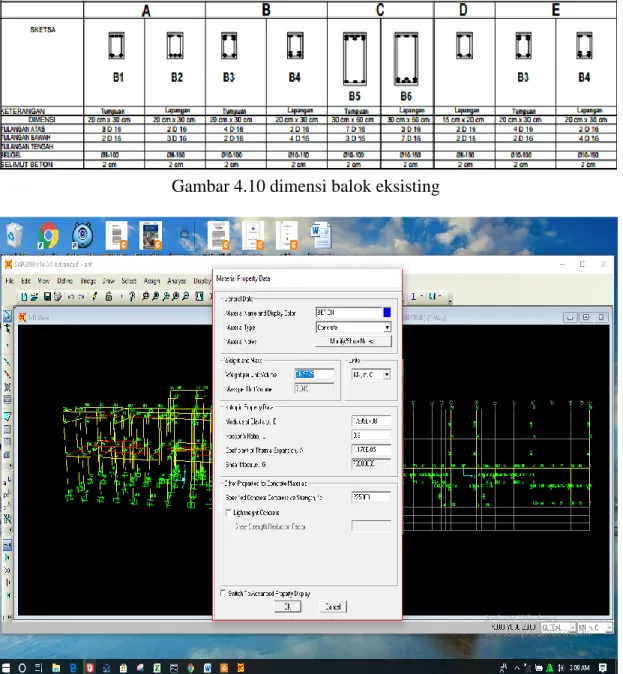
Task: Click the Open File toolbar icon
Action: [34, 297]
